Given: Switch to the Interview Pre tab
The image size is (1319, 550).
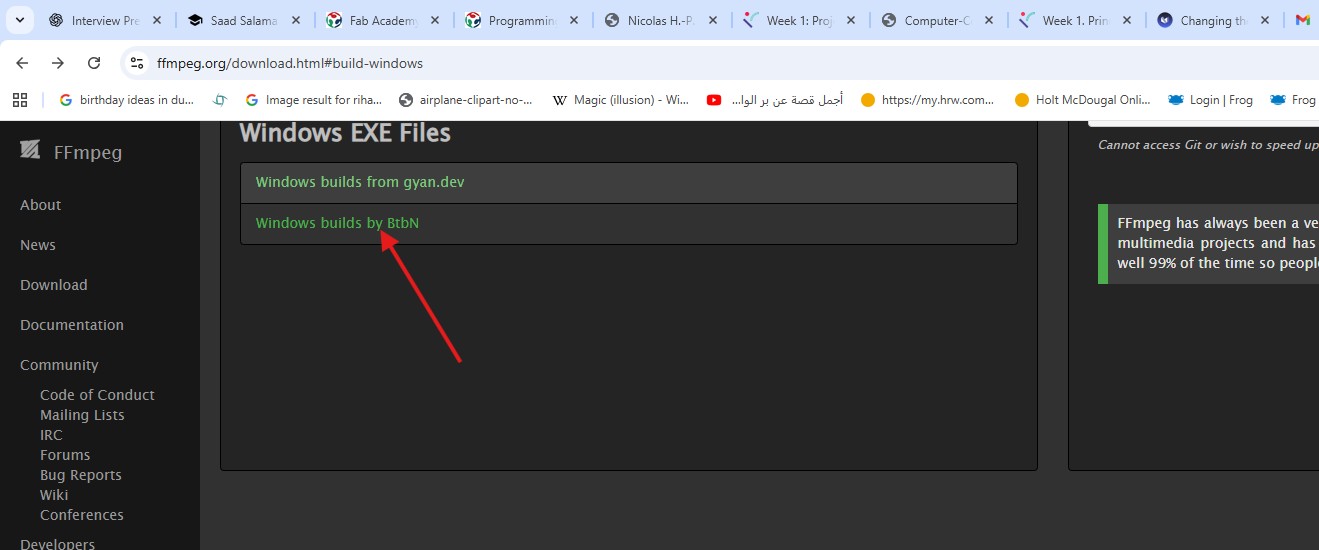Looking at the screenshot, I should [105, 20].
